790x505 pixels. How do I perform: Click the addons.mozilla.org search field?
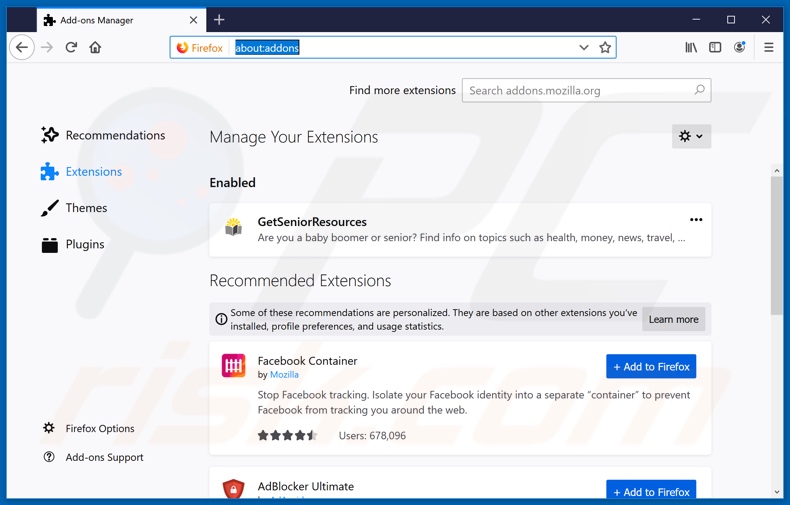pyautogui.click(x=578, y=90)
